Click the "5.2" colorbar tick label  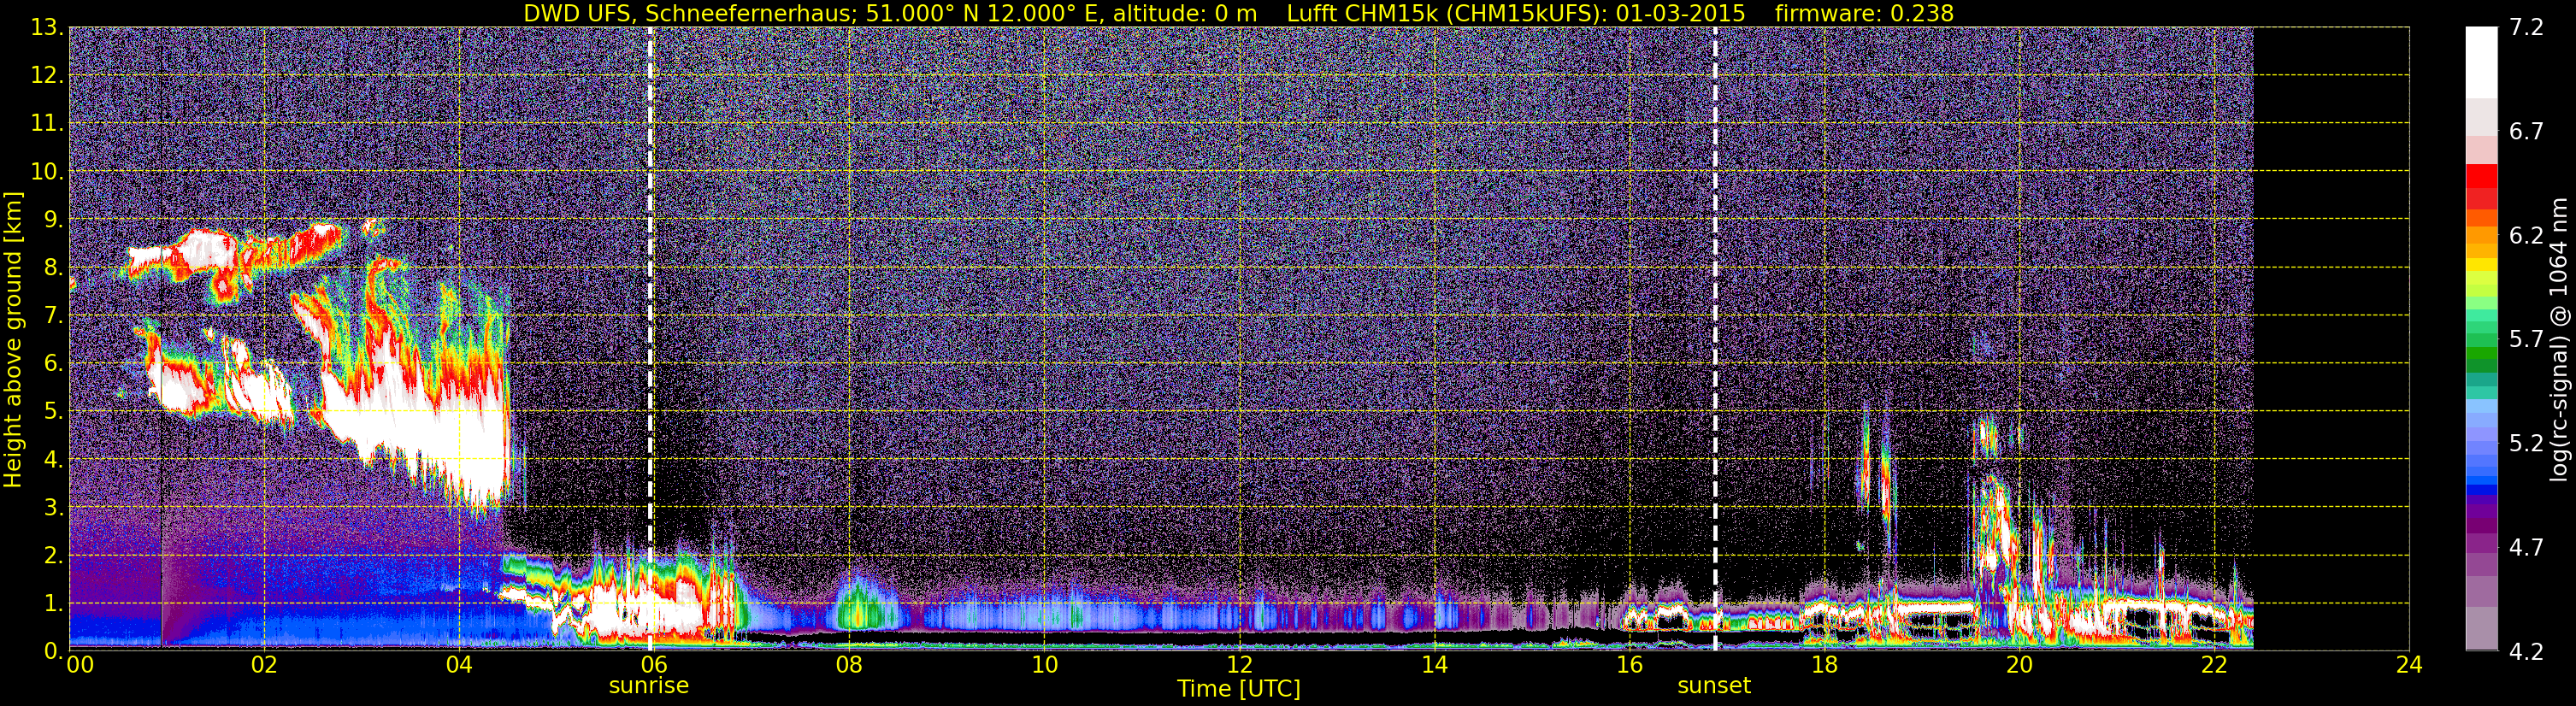(2526, 444)
